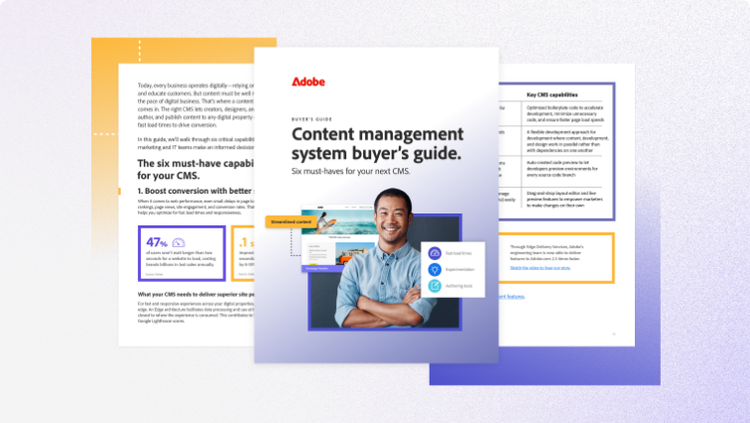Screen dimensions: 750x423
Task: Click the 'Key CMS capabilities' table header
Action: click(x=556, y=93)
